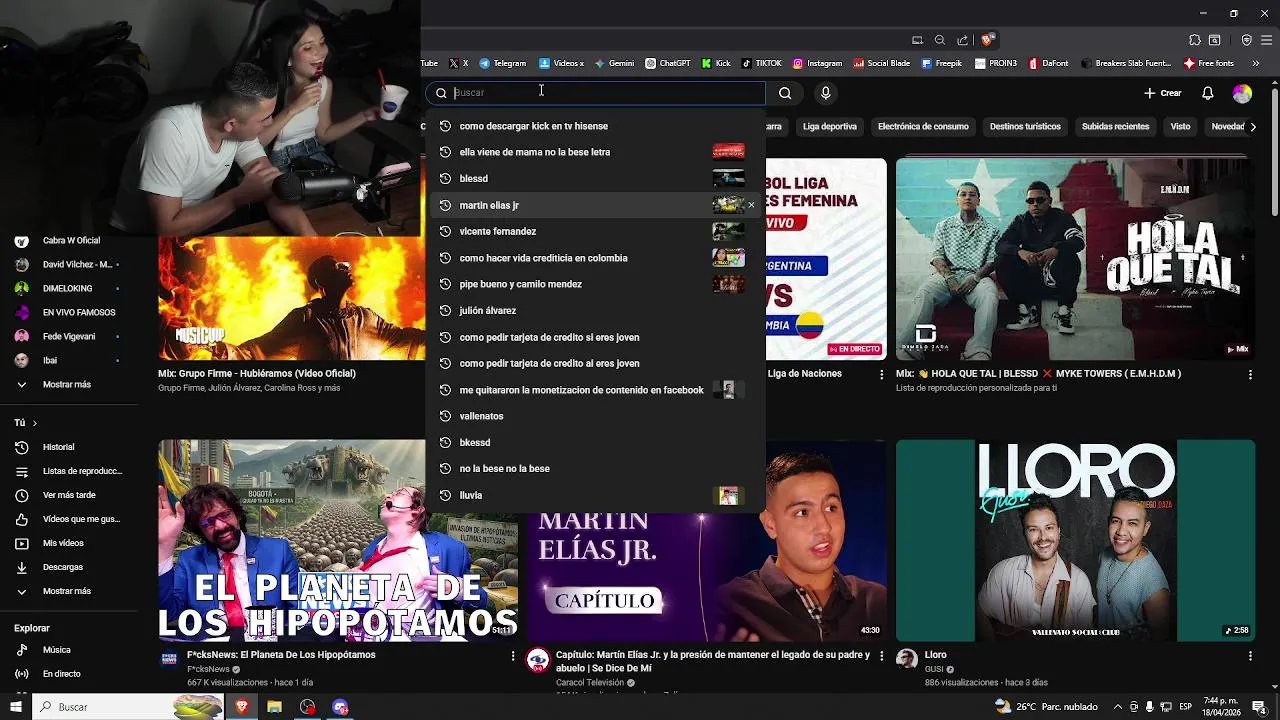1280x720 pixels.
Task: Open the Social Blade bookmark
Action: pyautogui.click(x=881, y=63)
